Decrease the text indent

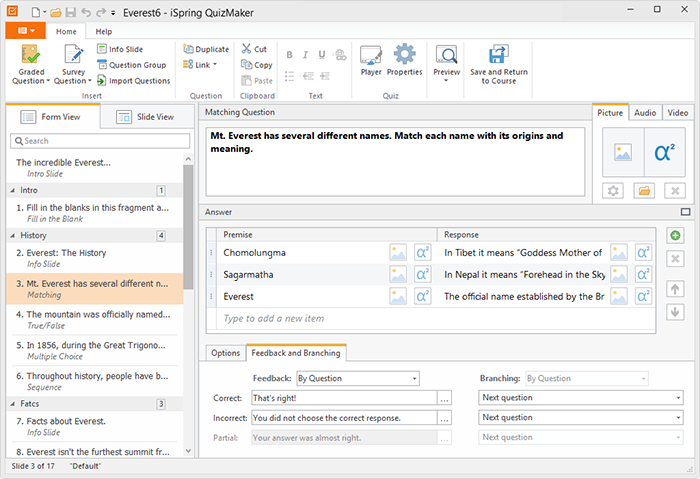point(307,76)
